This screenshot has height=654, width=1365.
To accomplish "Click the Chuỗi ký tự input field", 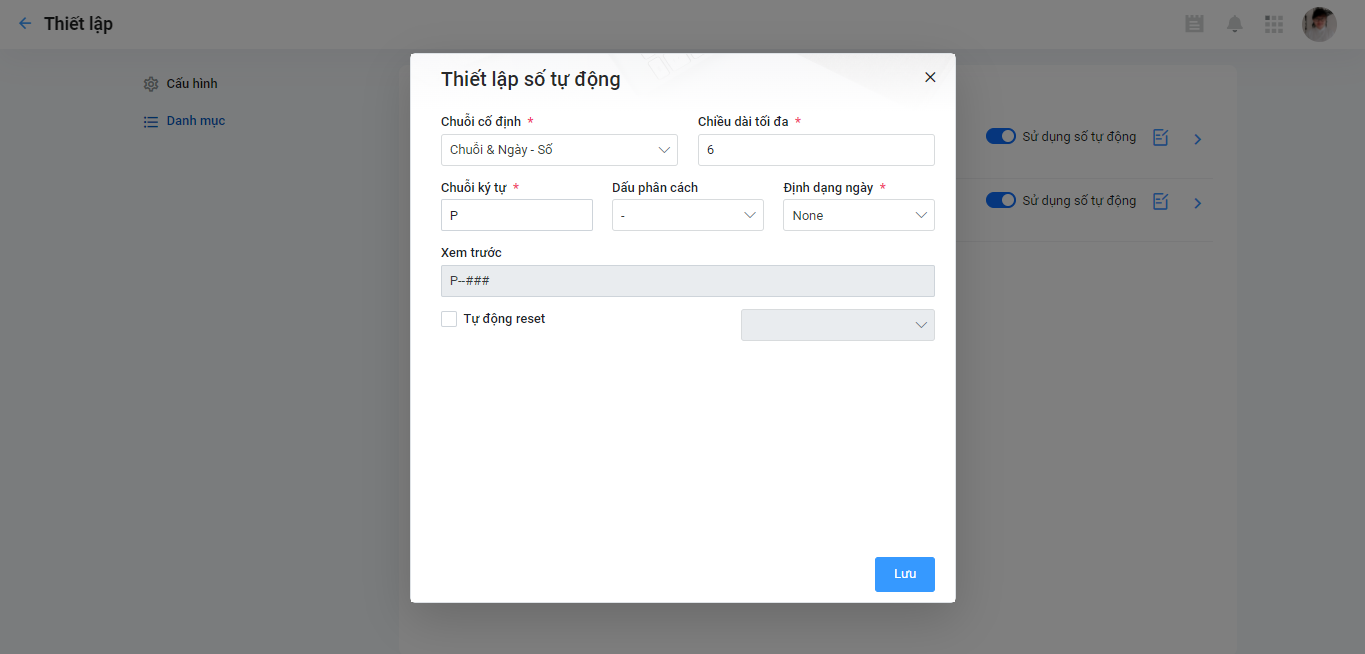I will (517, 215).
